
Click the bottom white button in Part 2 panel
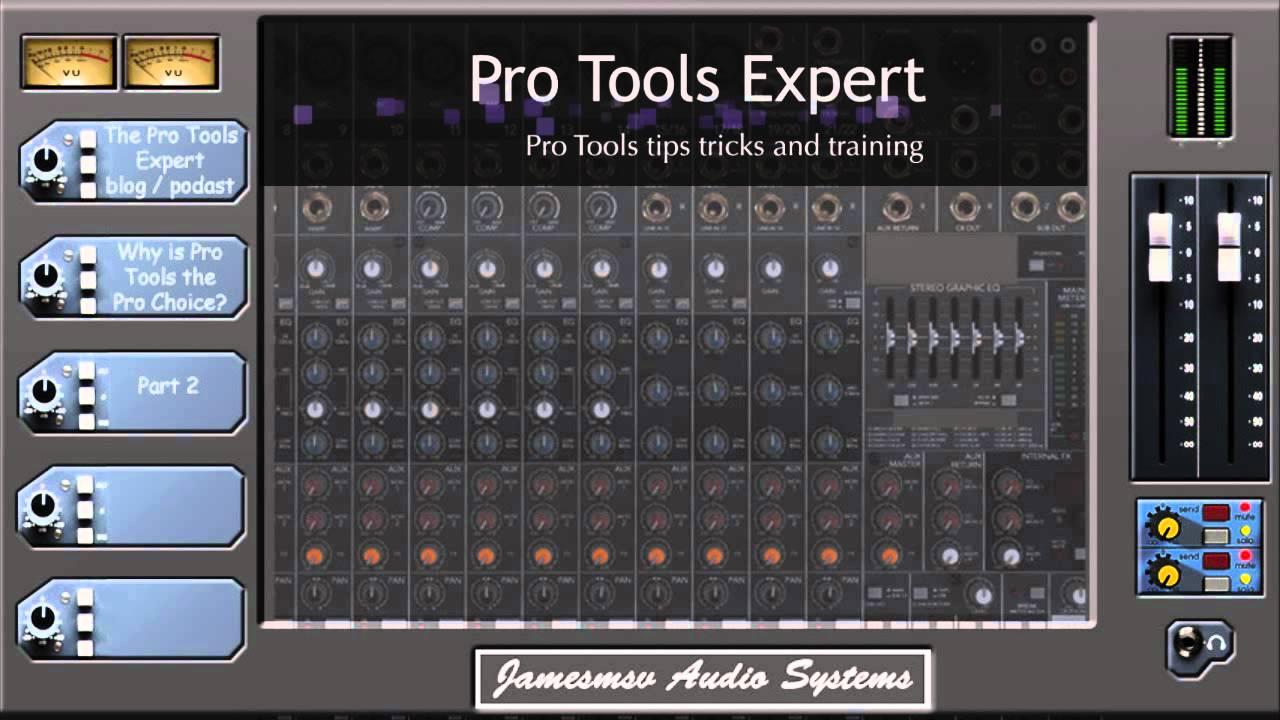pyautogui.click(x=88, y=420)
